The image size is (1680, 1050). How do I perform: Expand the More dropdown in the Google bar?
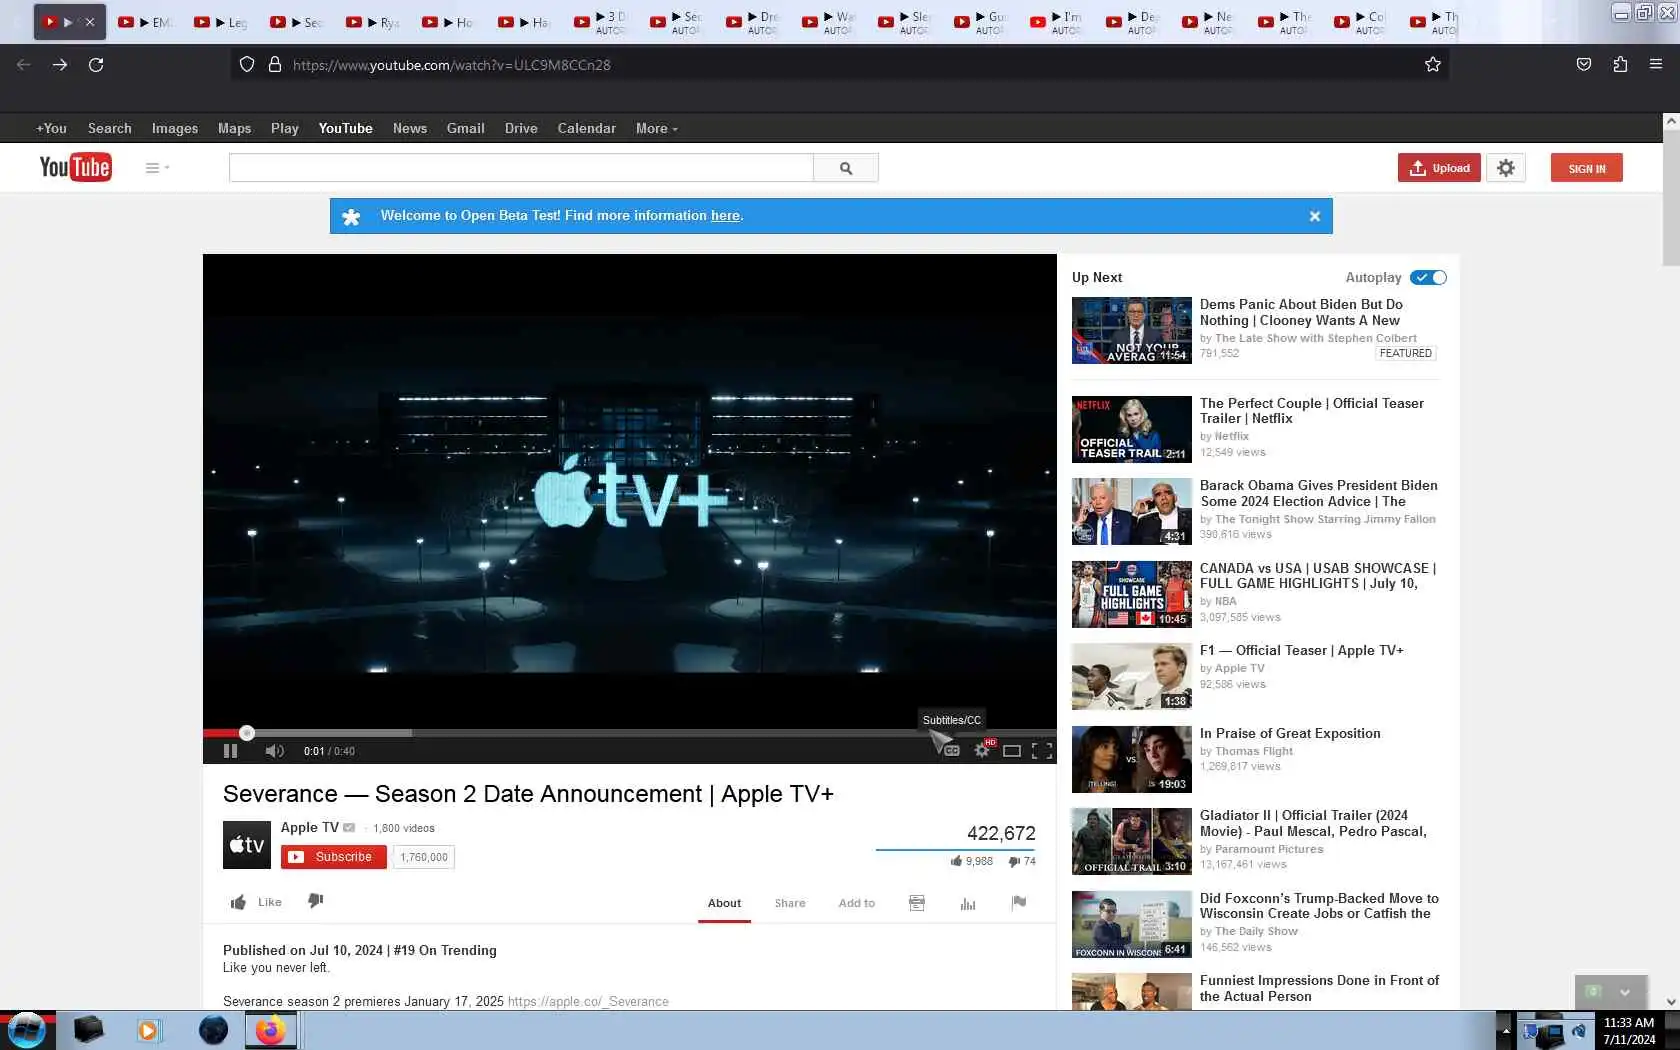(x=656, y=128)
